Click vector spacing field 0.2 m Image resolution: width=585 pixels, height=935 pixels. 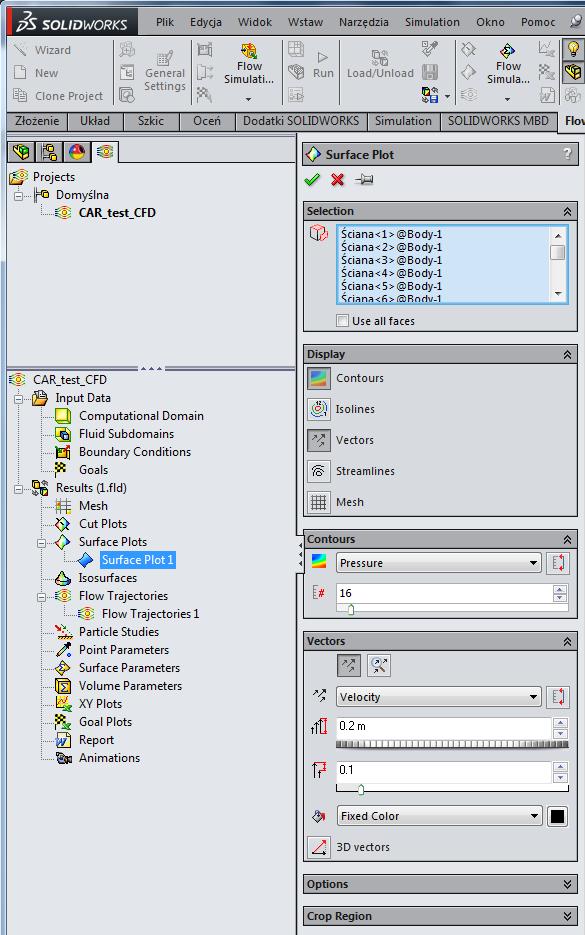pos(444,726)
